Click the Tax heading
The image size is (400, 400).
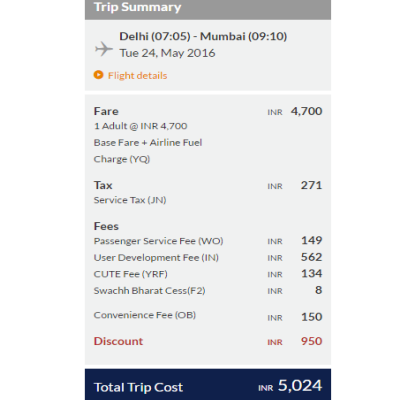103,185
